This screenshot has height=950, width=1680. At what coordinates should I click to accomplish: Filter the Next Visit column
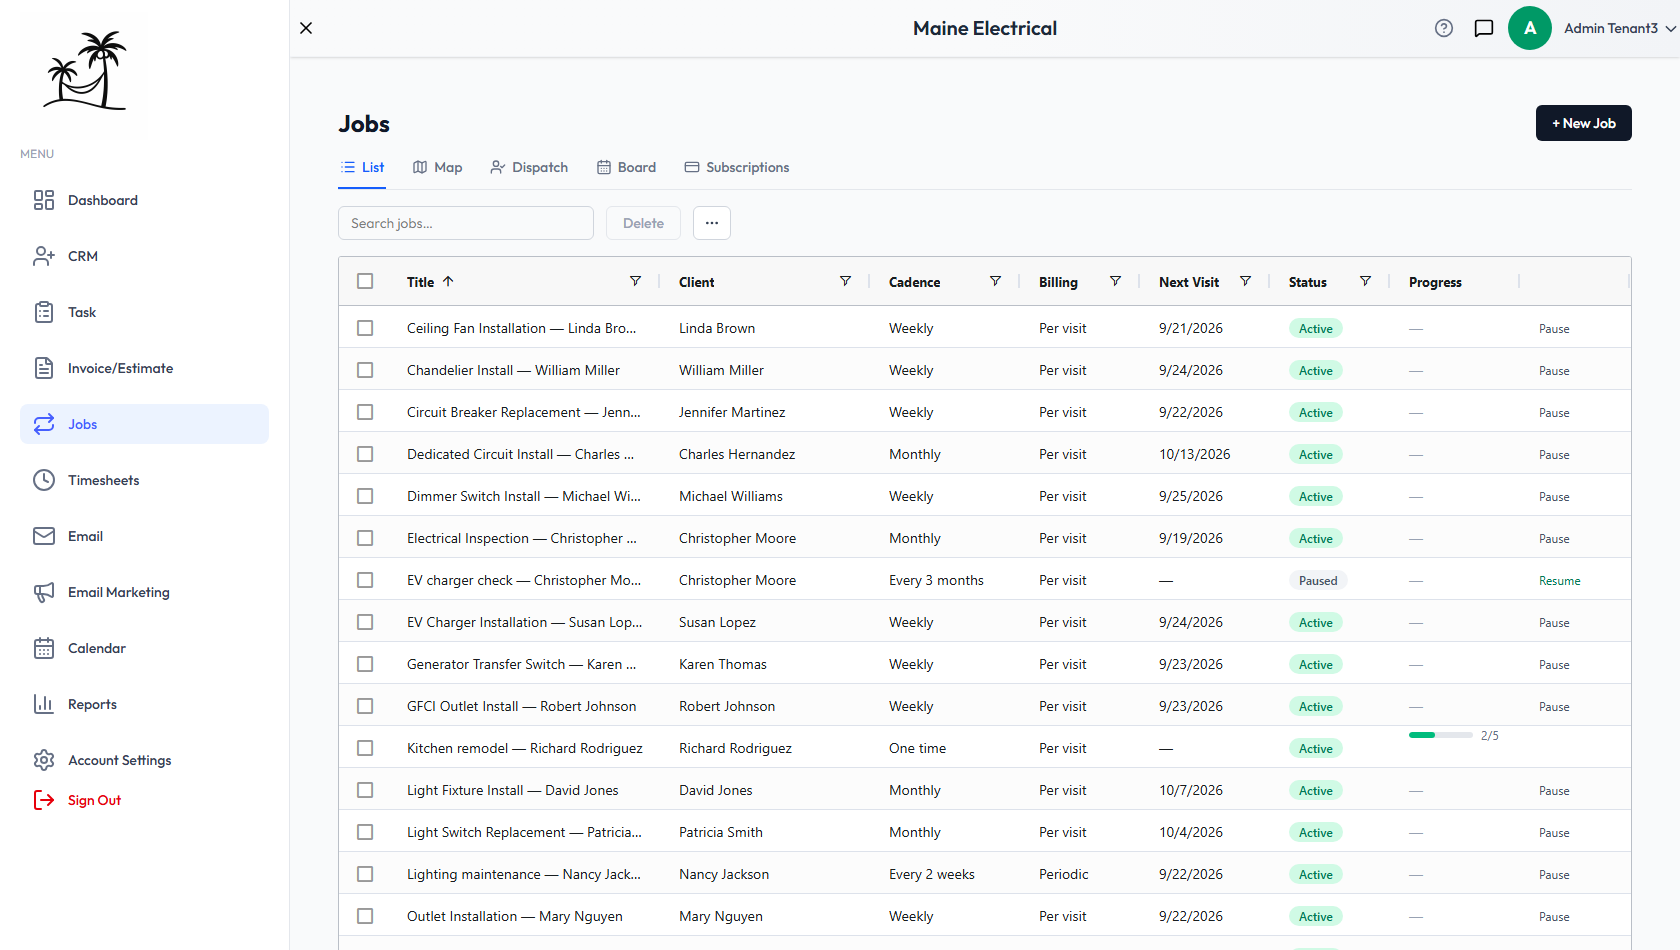coord(1245,281)
